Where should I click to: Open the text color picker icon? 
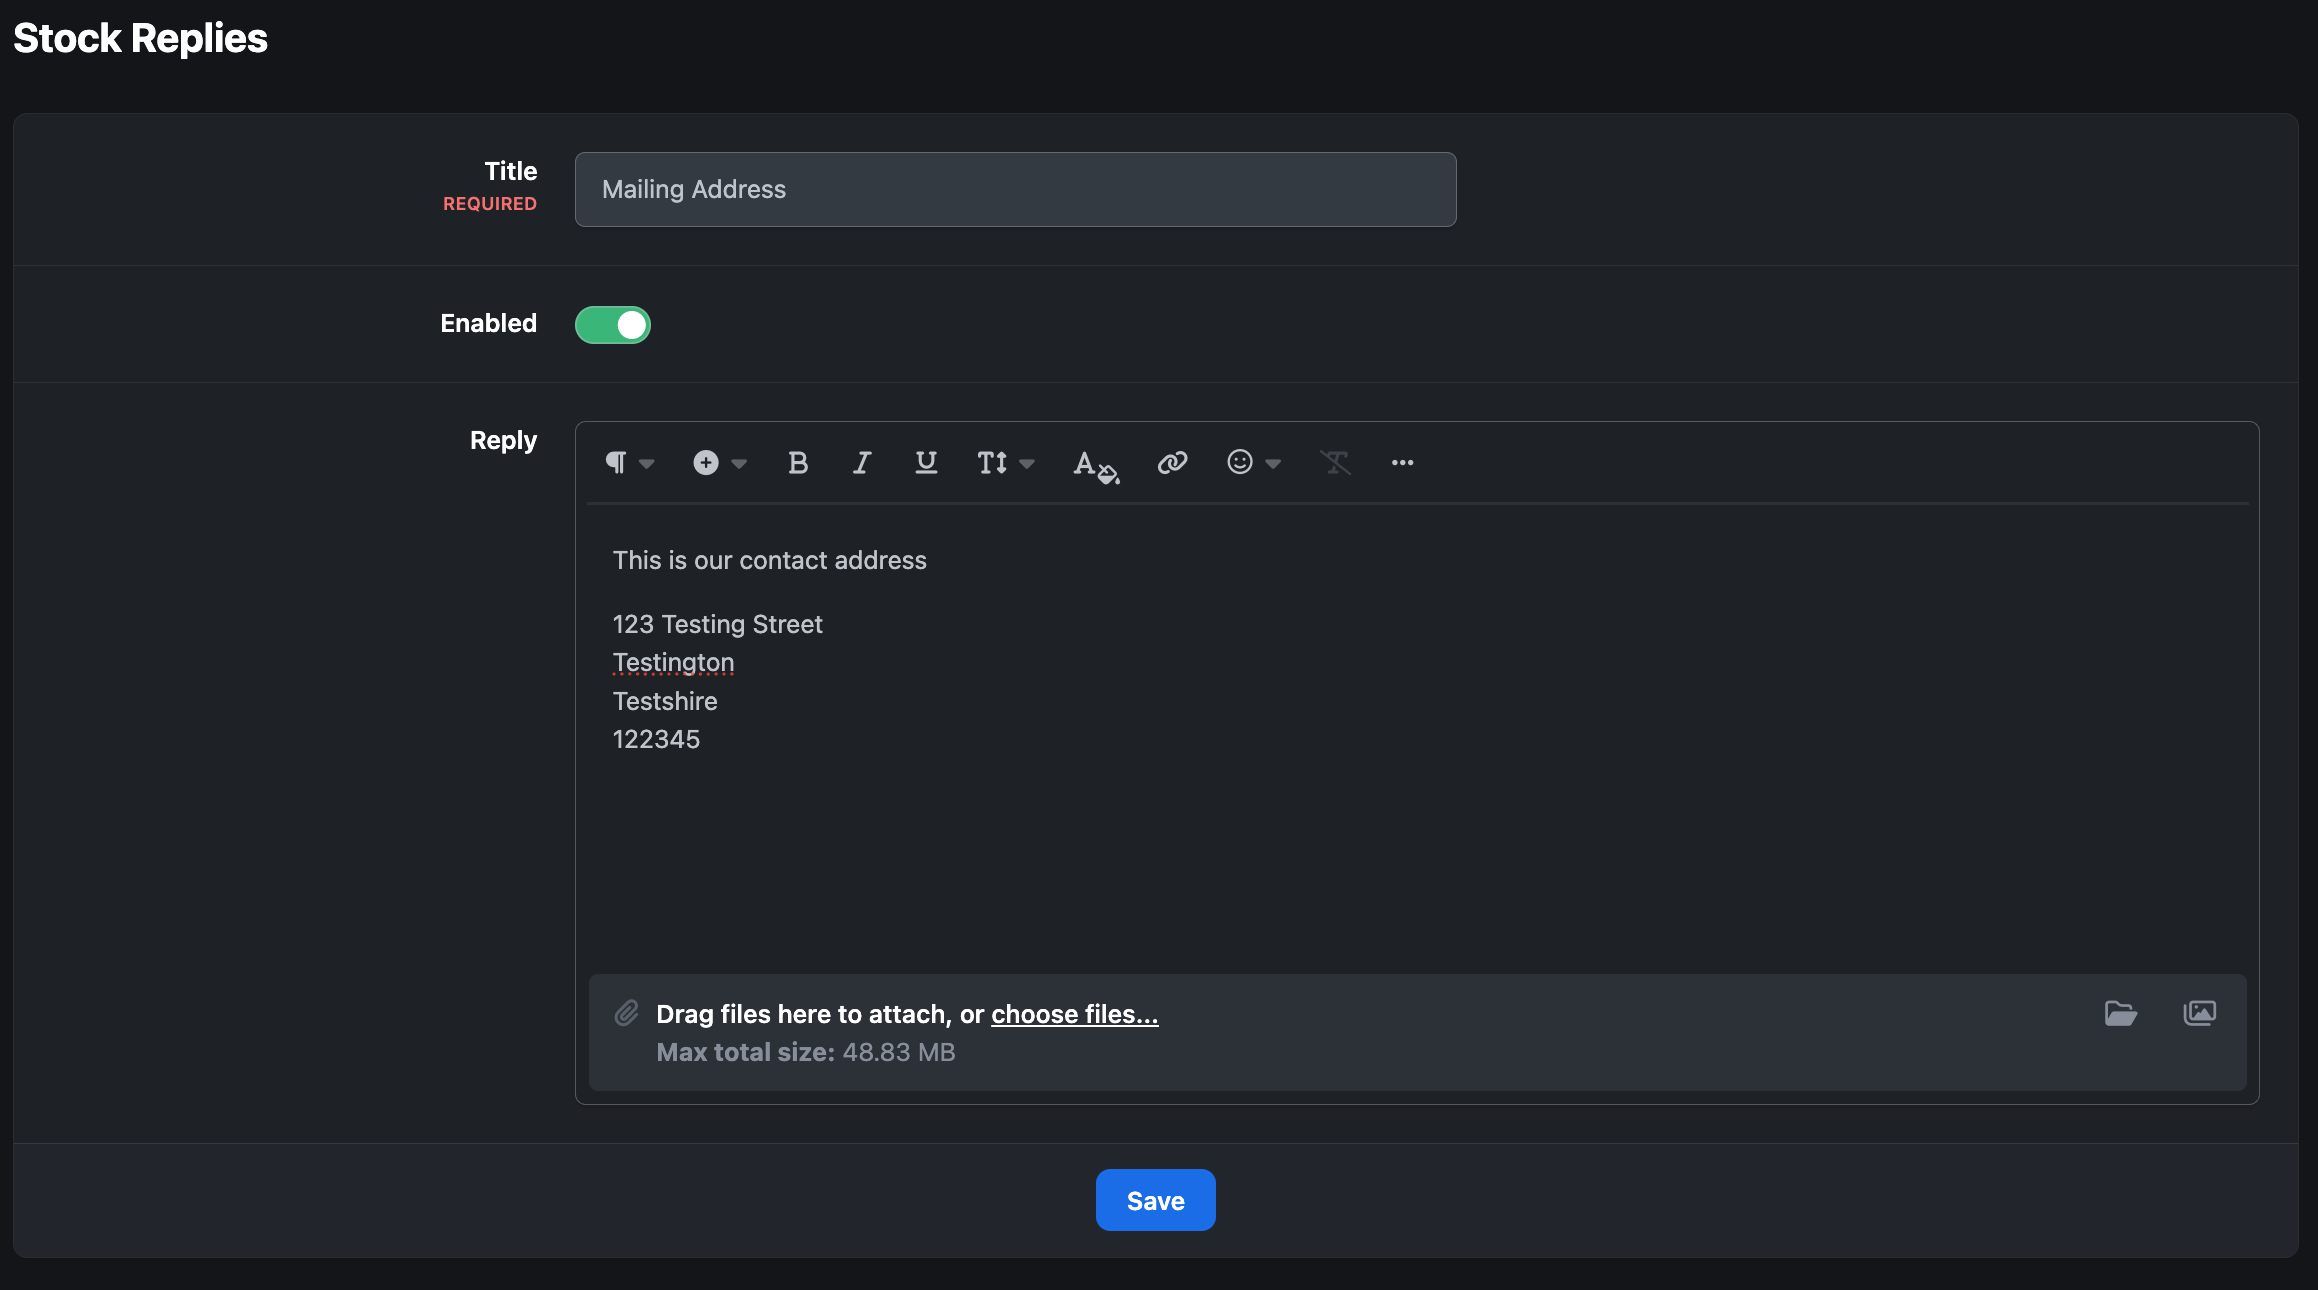pyautogui.click(x=1096, y=465)
